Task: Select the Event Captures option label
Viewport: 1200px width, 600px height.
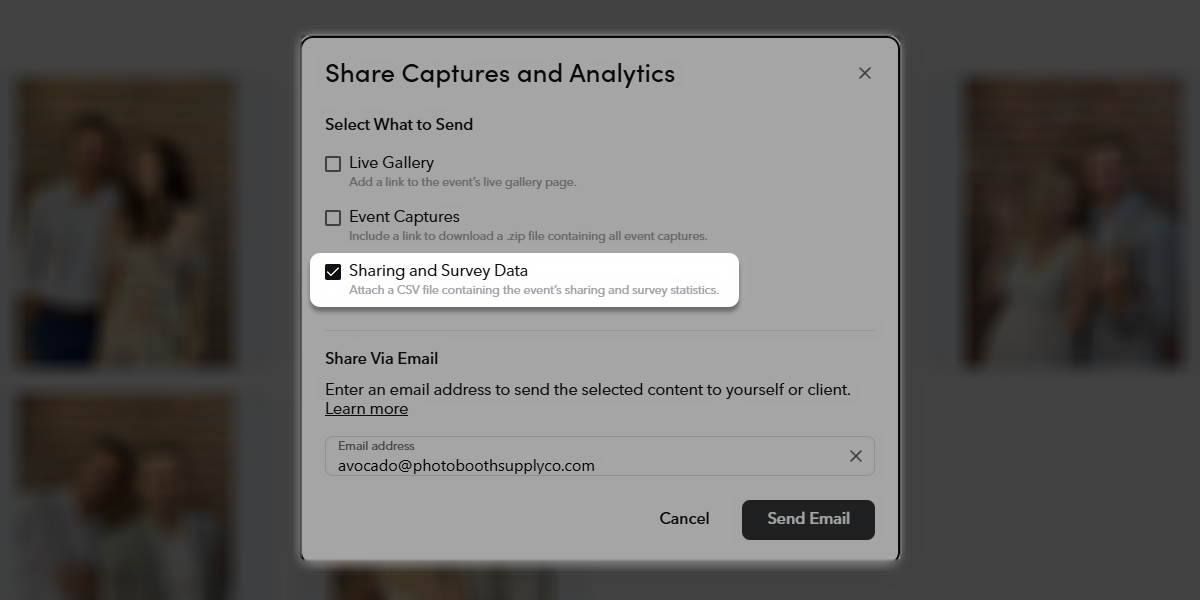Action: pyautogui.click(x=404, y=216)
